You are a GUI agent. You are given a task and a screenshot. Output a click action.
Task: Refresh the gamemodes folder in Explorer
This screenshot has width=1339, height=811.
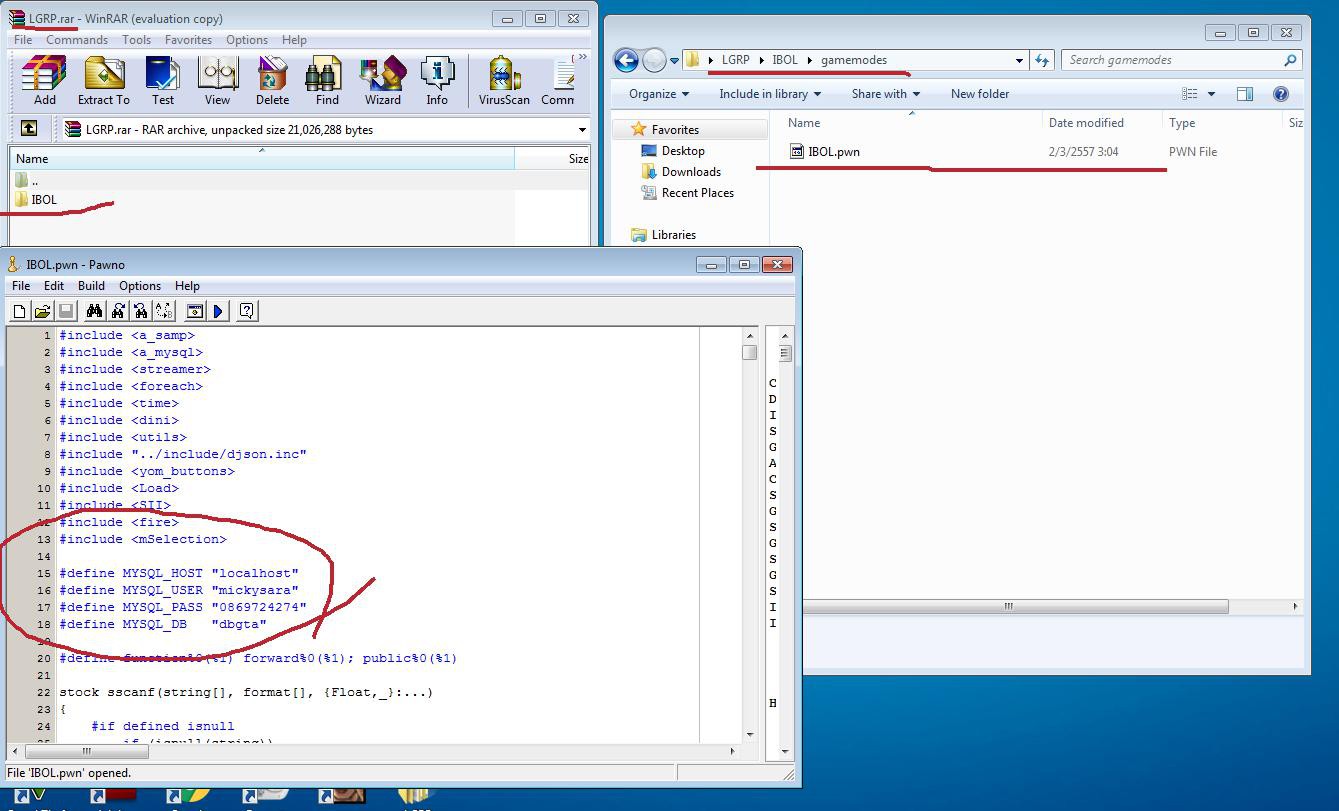[1042, 60]
